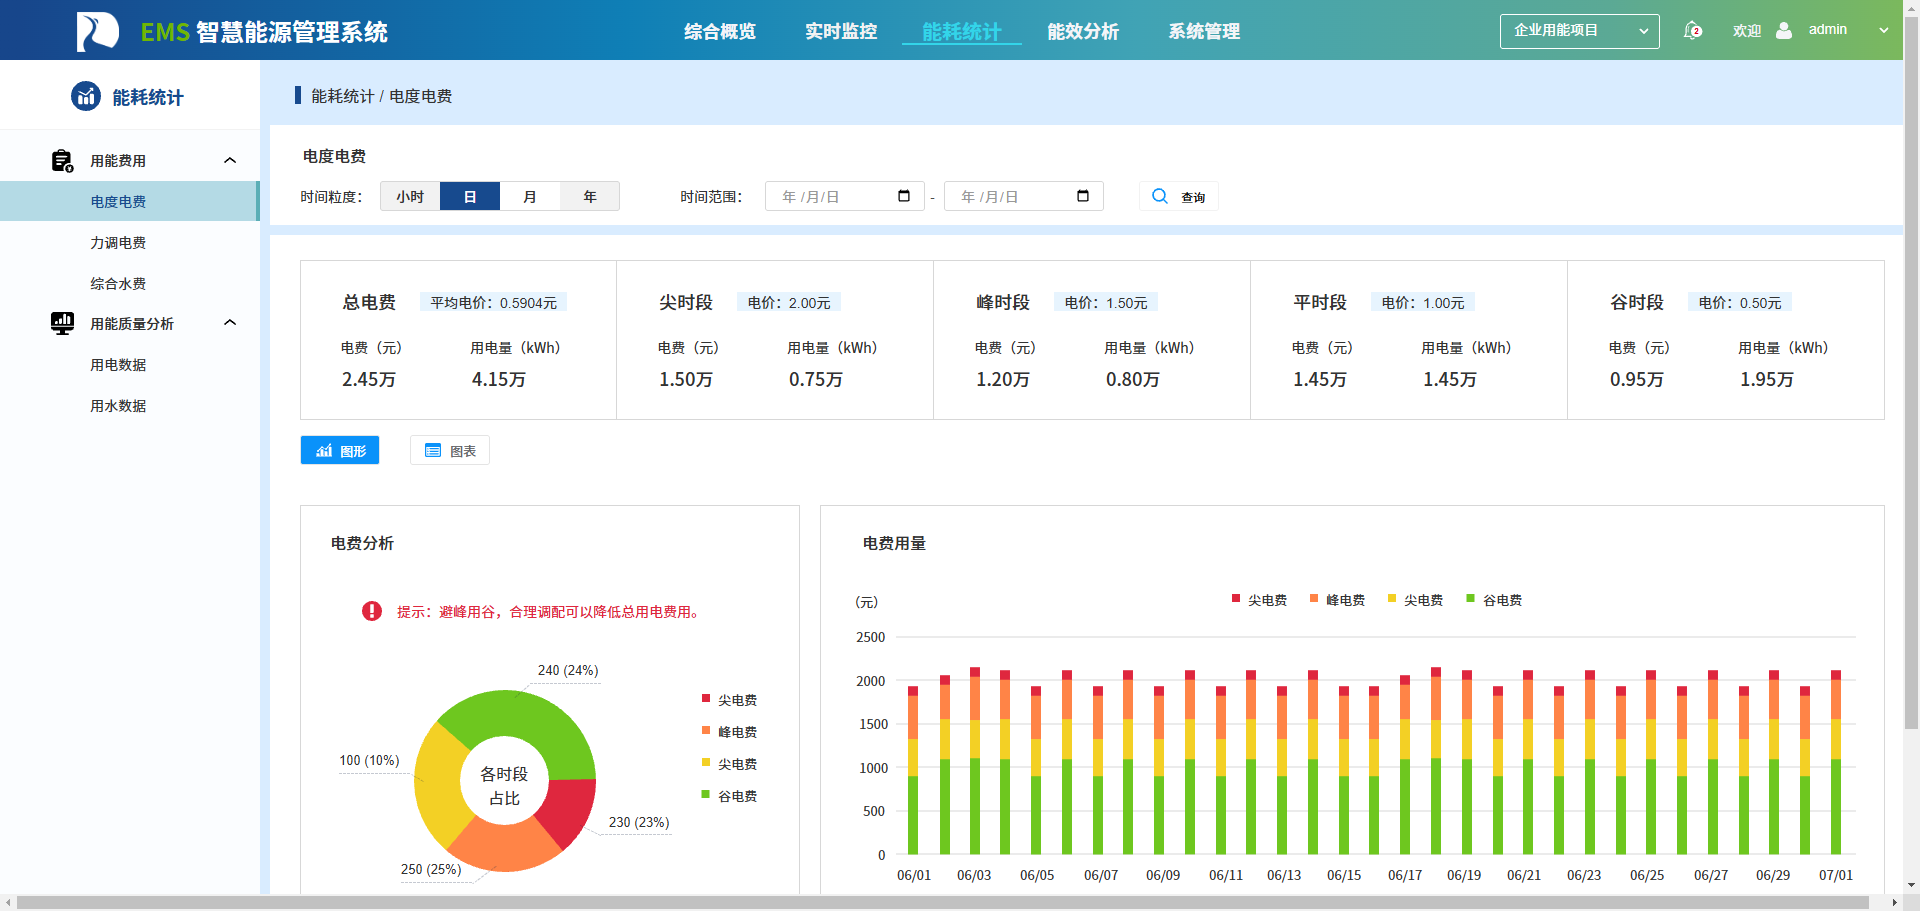The width and height of the screenshot is (1920, 911).
Task: Click the 平均电价: 0.5904元 label
Action: tap(493, 302)
